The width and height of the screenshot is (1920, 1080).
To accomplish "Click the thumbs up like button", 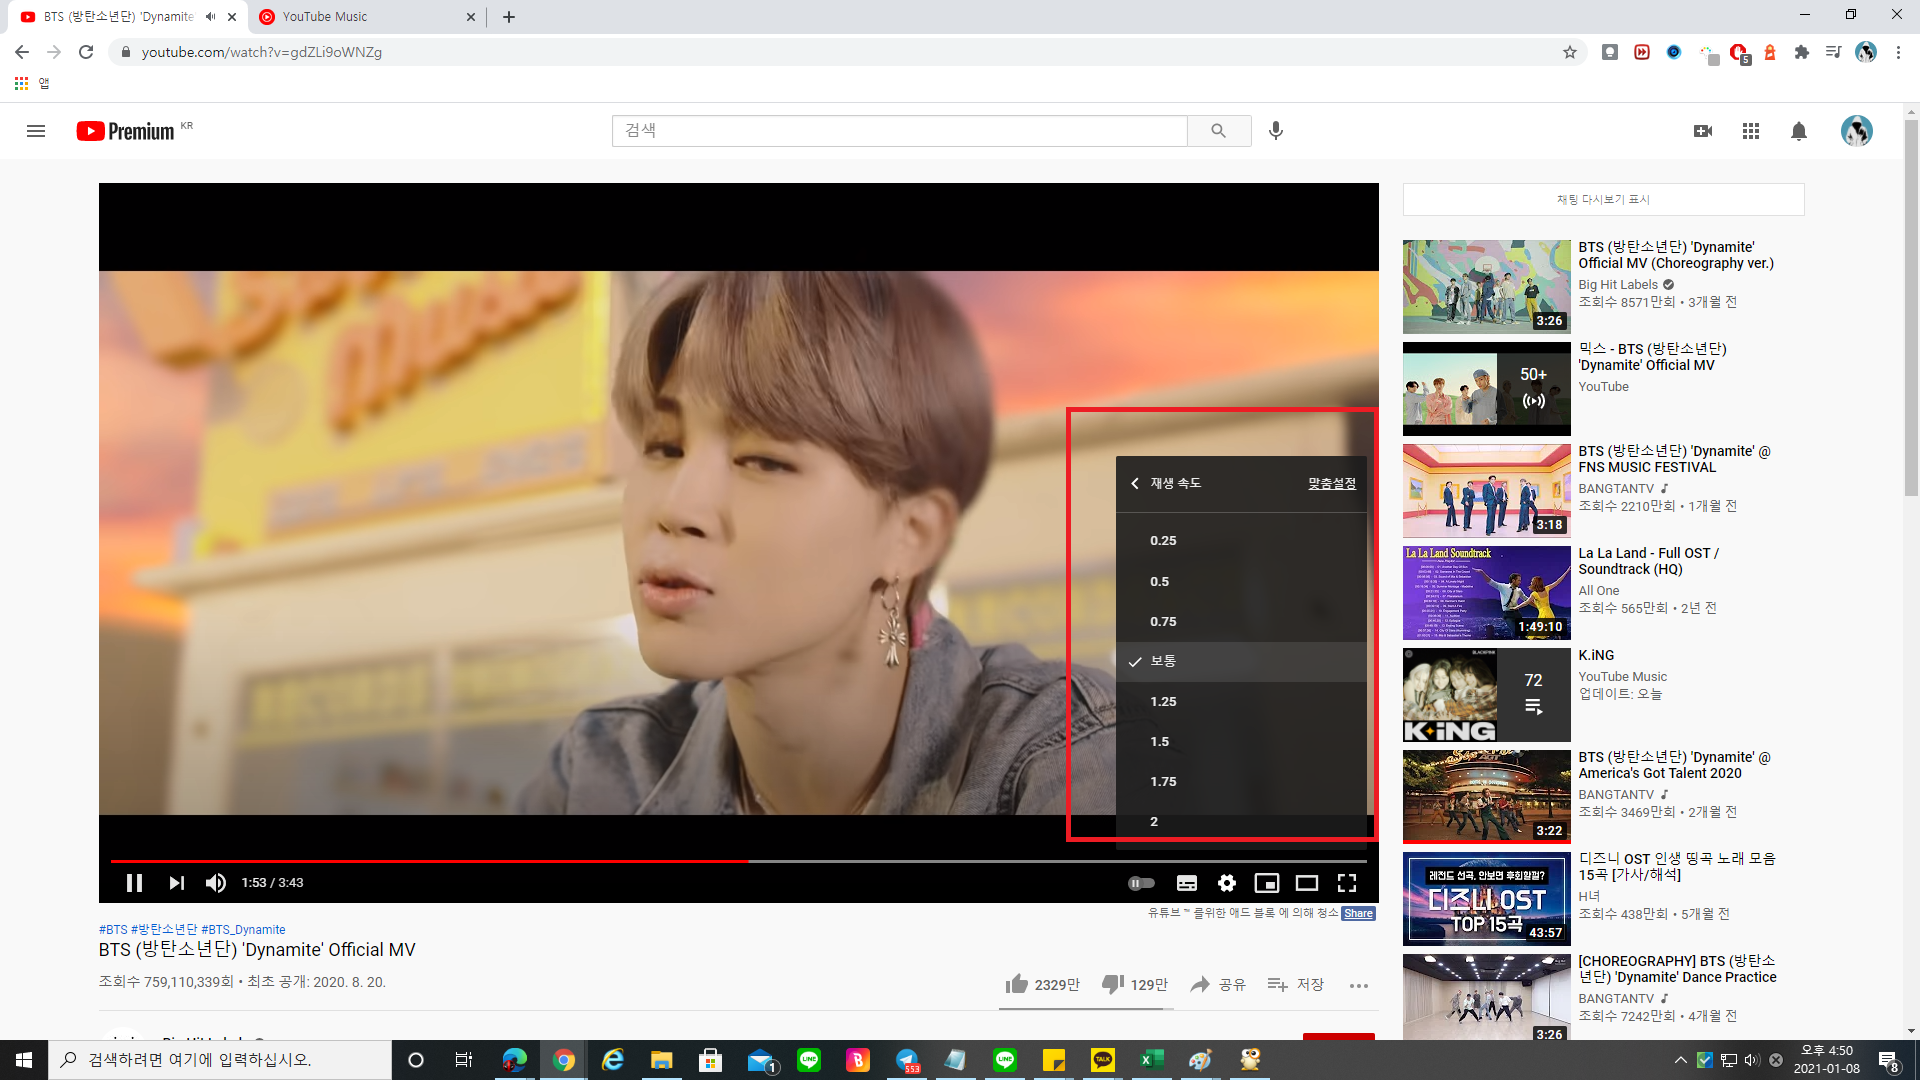I will point(1017,985).
